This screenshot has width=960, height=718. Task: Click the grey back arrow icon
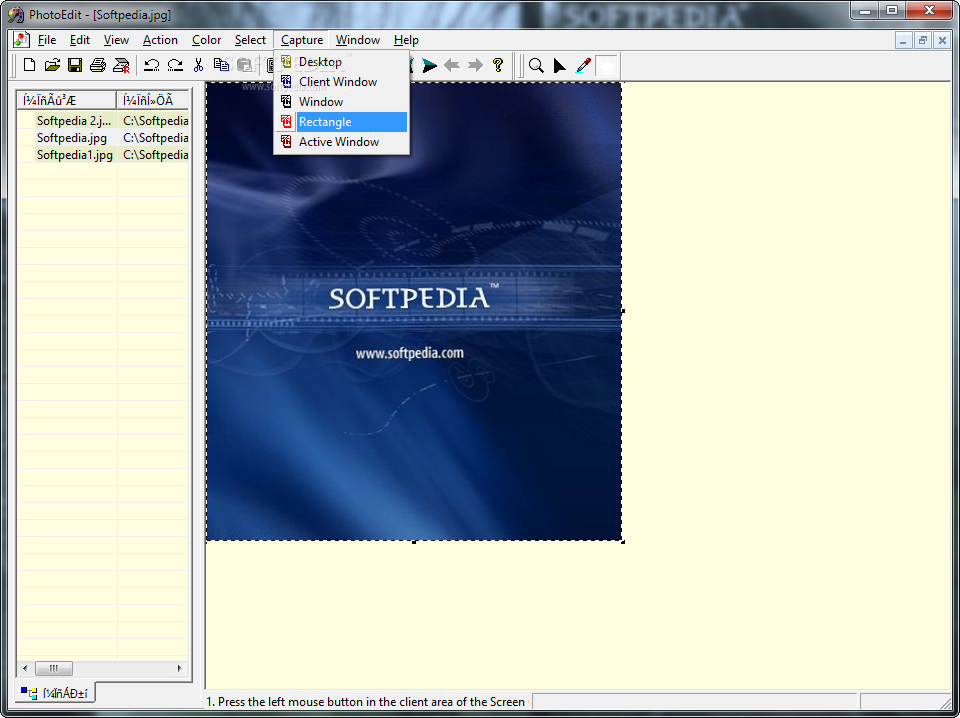452,65
